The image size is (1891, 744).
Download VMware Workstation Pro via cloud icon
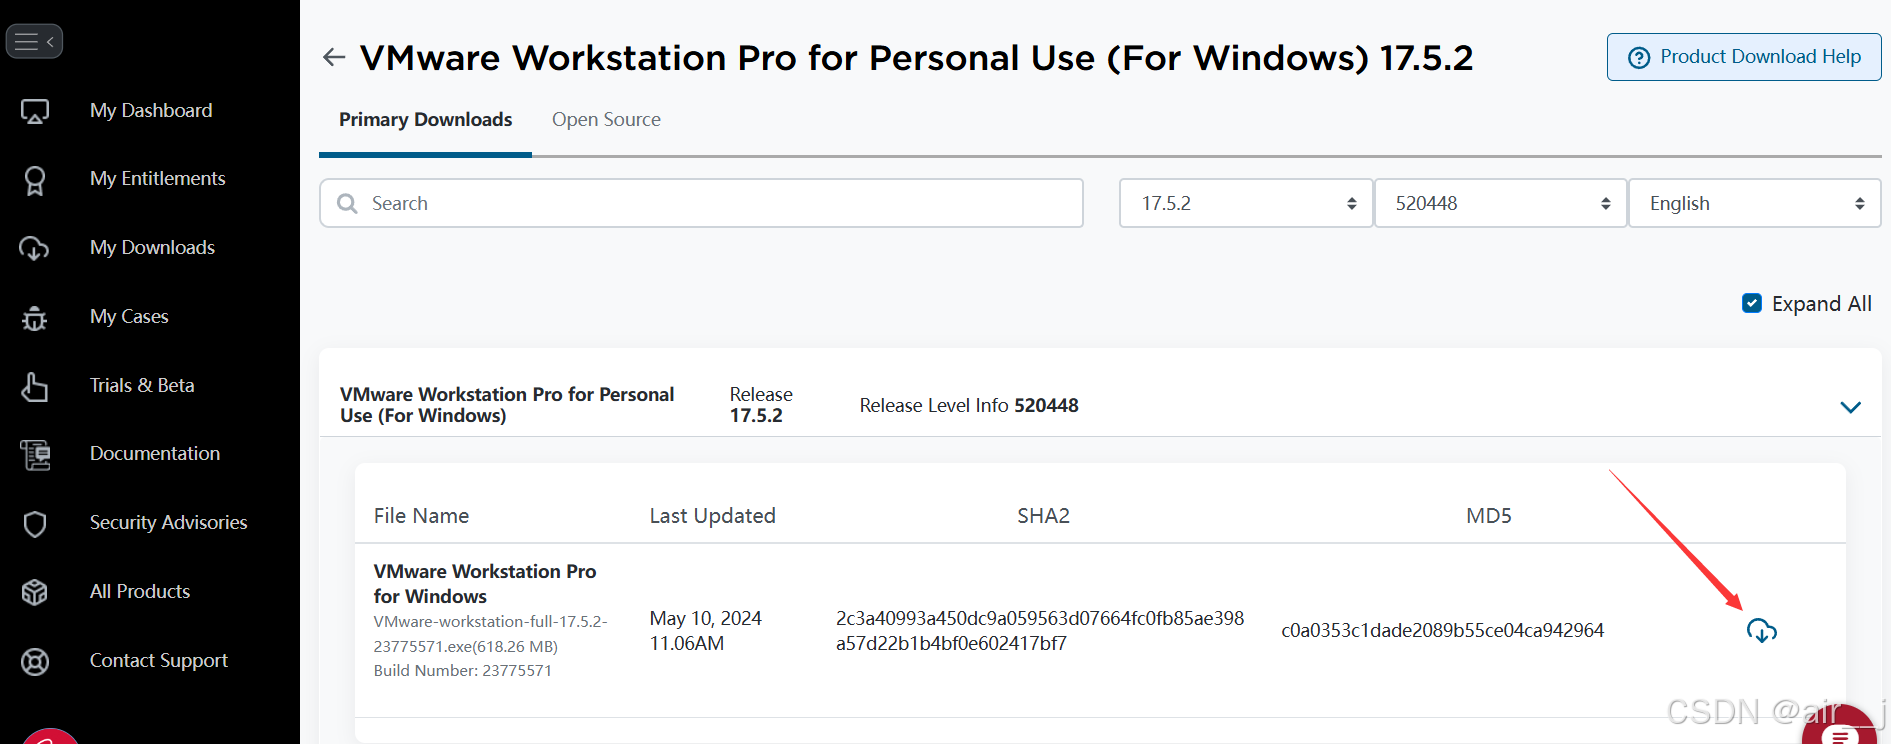click(x=1761, y=630)
